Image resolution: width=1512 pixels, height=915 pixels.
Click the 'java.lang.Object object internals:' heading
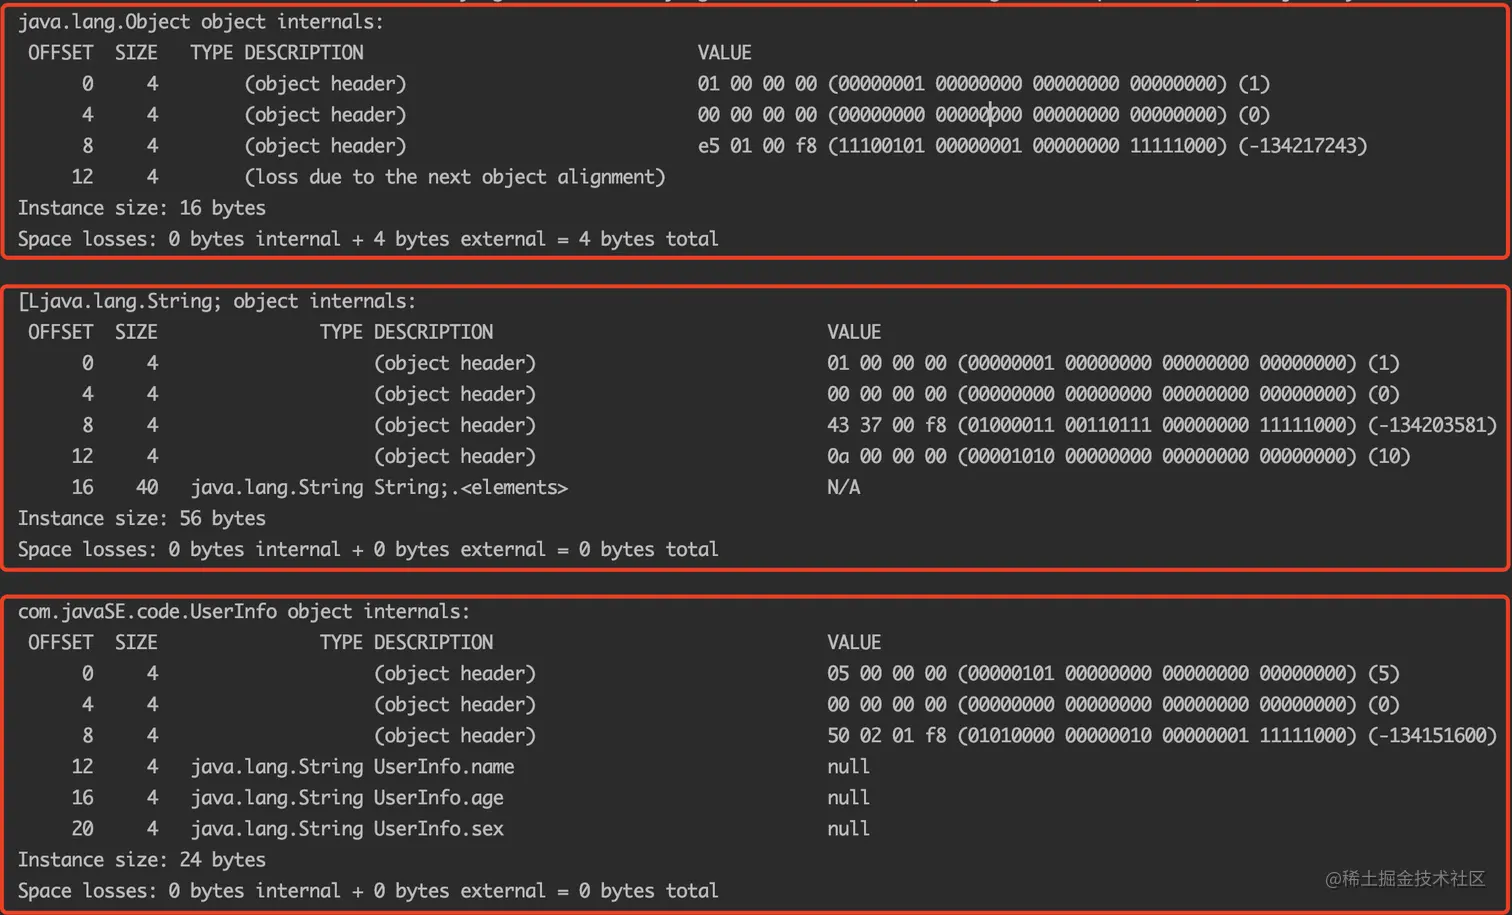[x=200, y=21]
